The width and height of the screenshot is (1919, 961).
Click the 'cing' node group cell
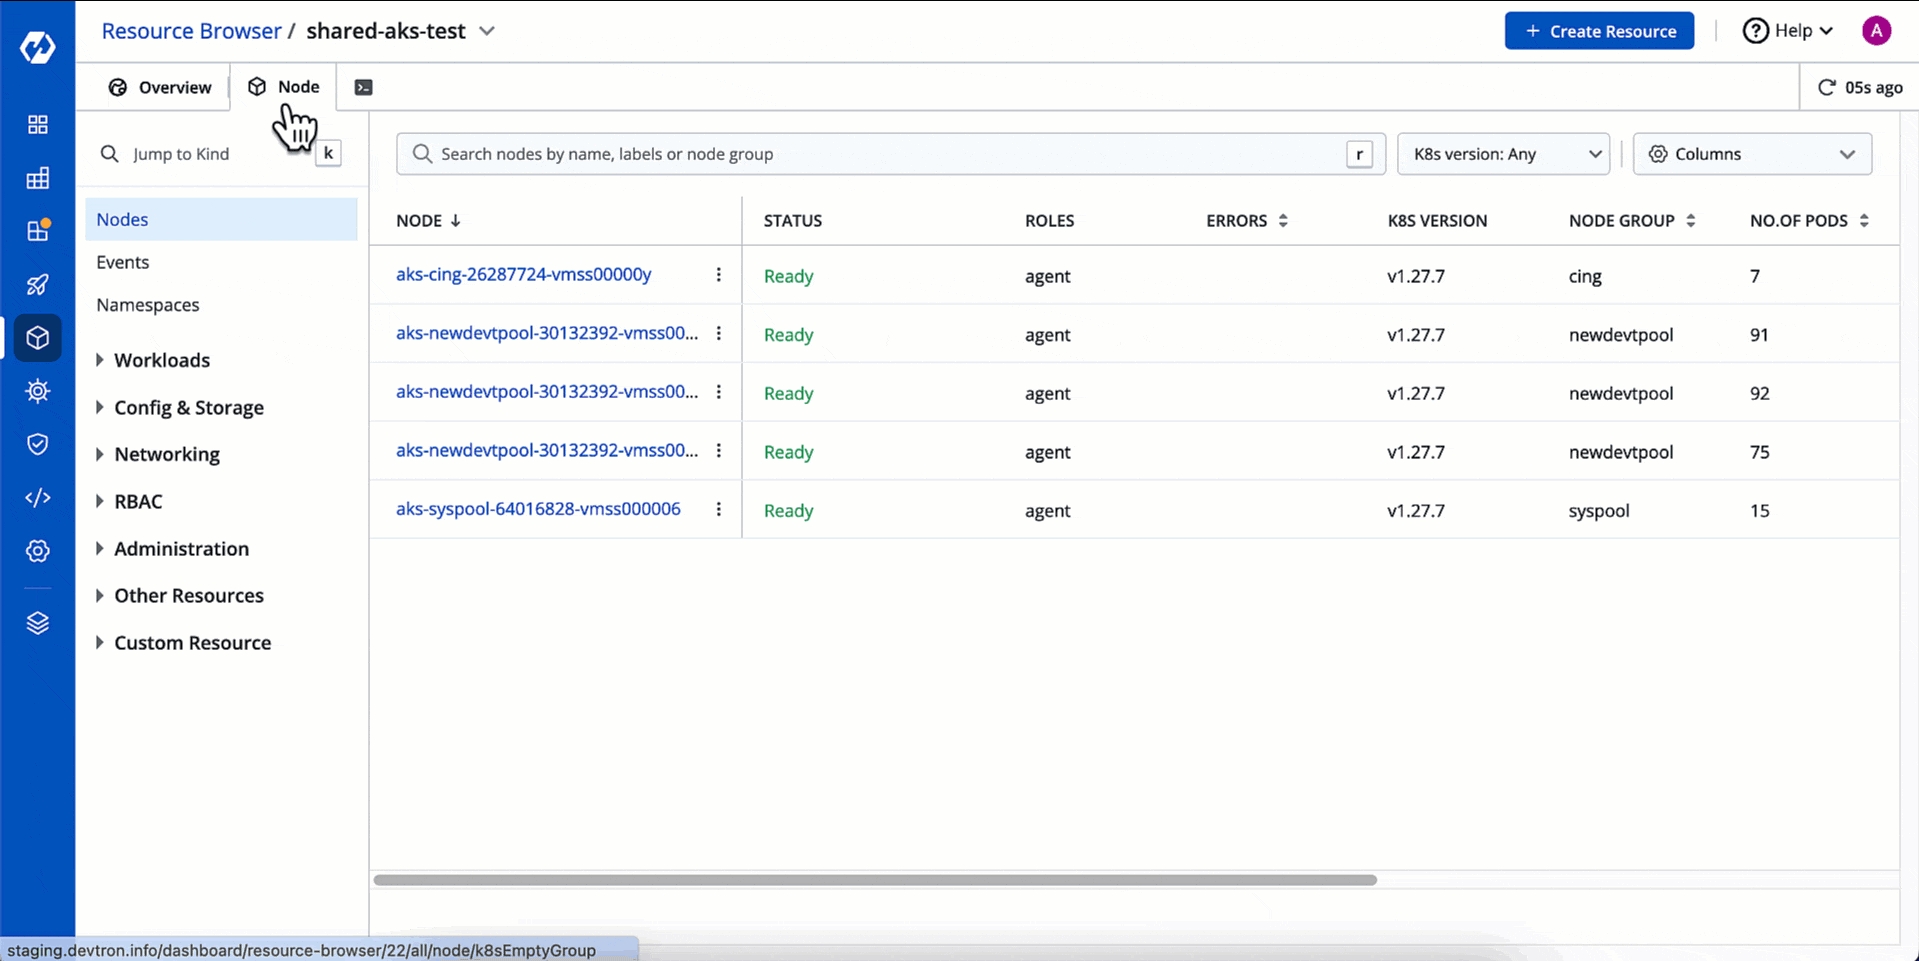pyautogui.click(x=1585, y=276)
